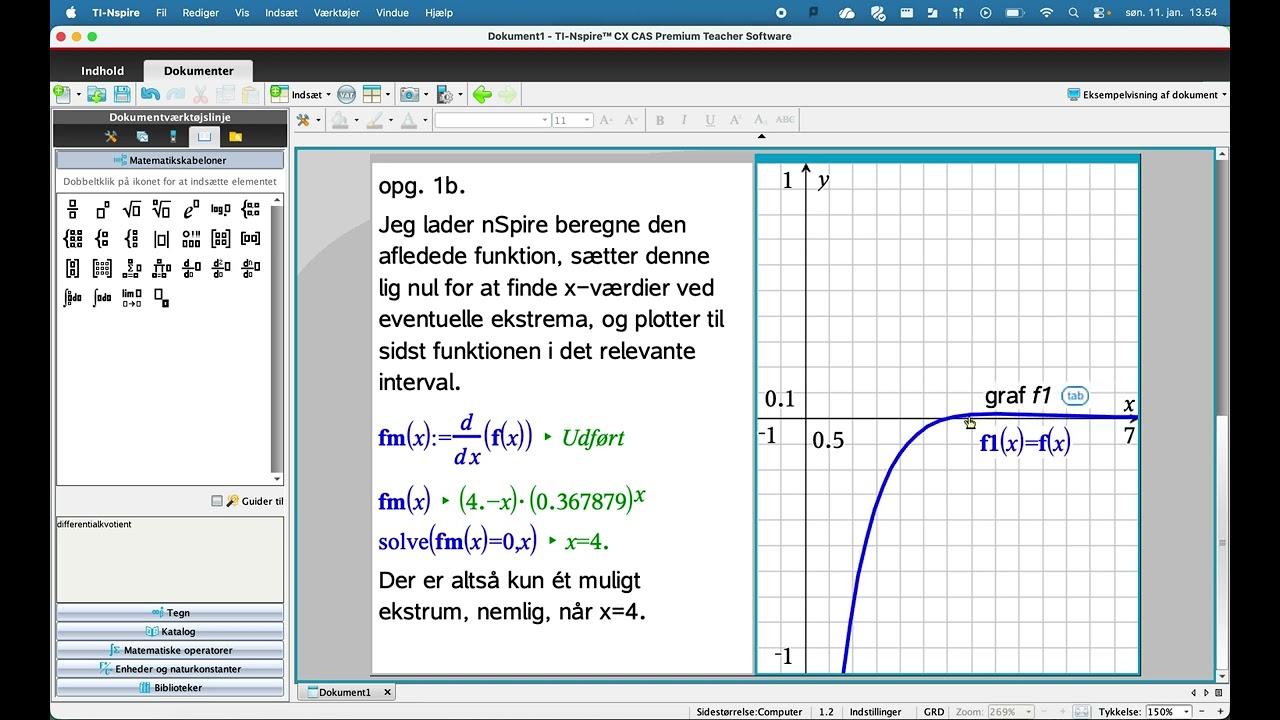Toggle underline text formatting
This screenshot has height=720, width=1280.
pos(710,120)
